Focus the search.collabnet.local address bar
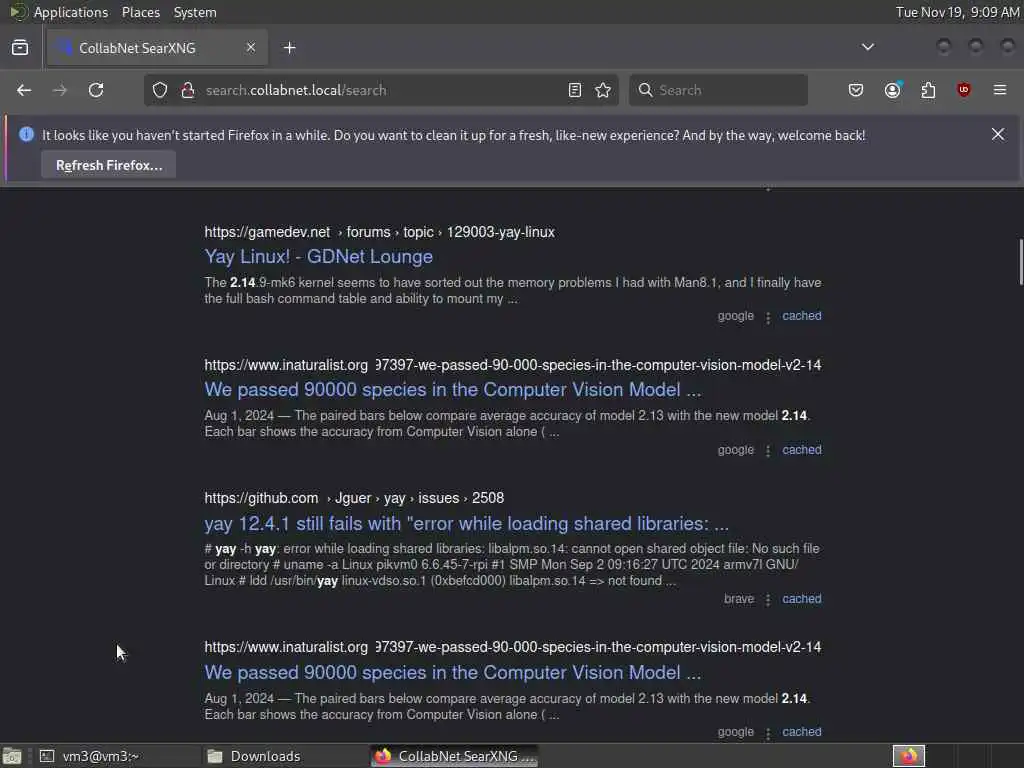This screenshot has height=768, width=1024. [379, 90]
